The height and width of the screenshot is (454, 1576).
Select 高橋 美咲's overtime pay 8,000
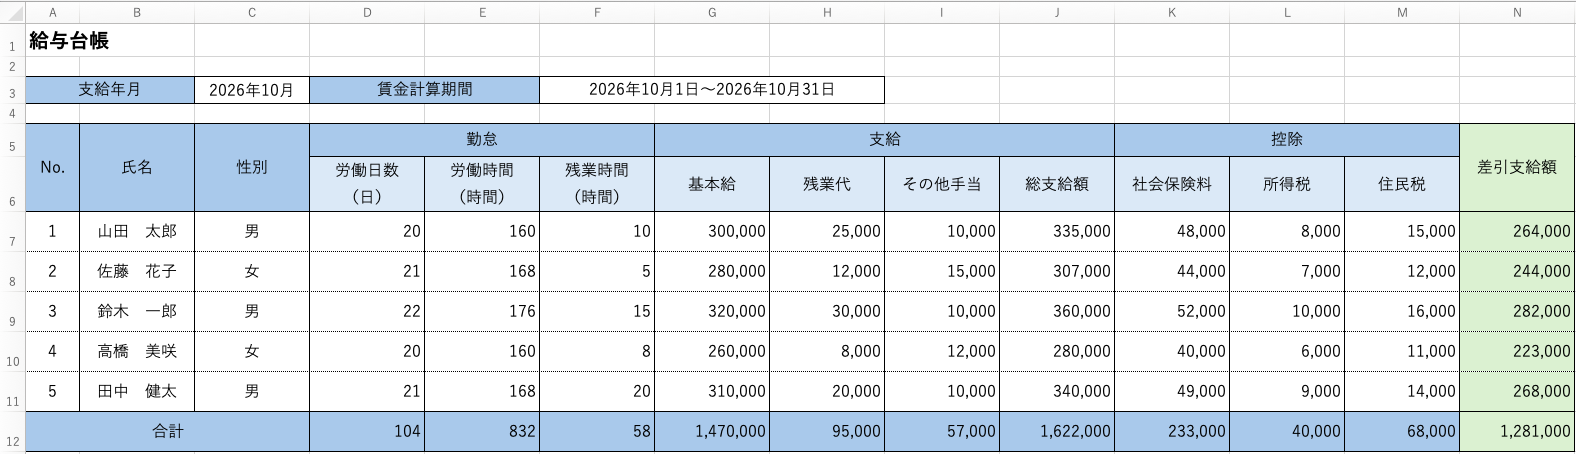coord(827,352)
